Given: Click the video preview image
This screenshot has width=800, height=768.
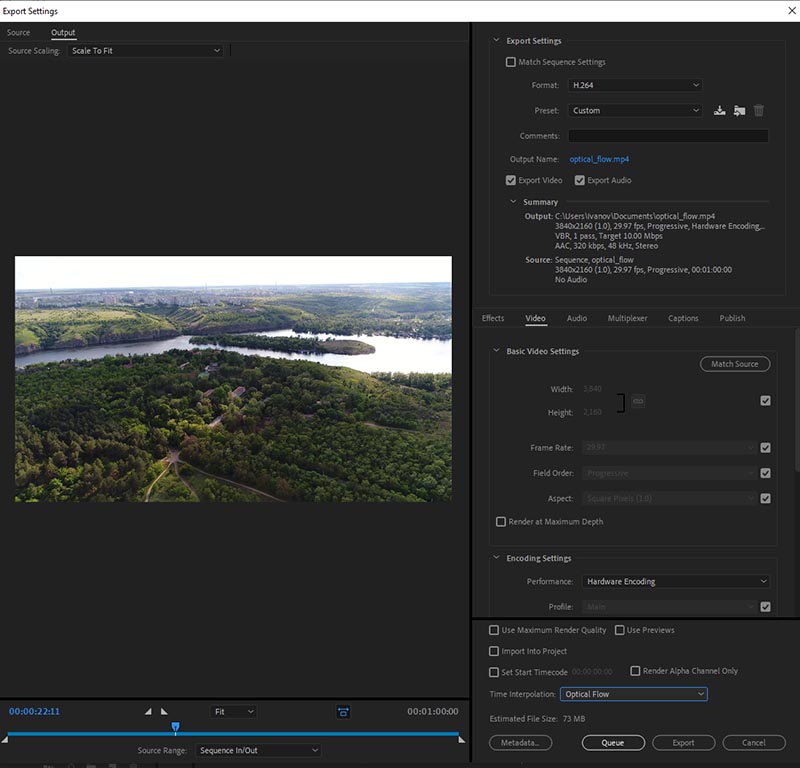Looking at the screenshot, I should (233, 379).
